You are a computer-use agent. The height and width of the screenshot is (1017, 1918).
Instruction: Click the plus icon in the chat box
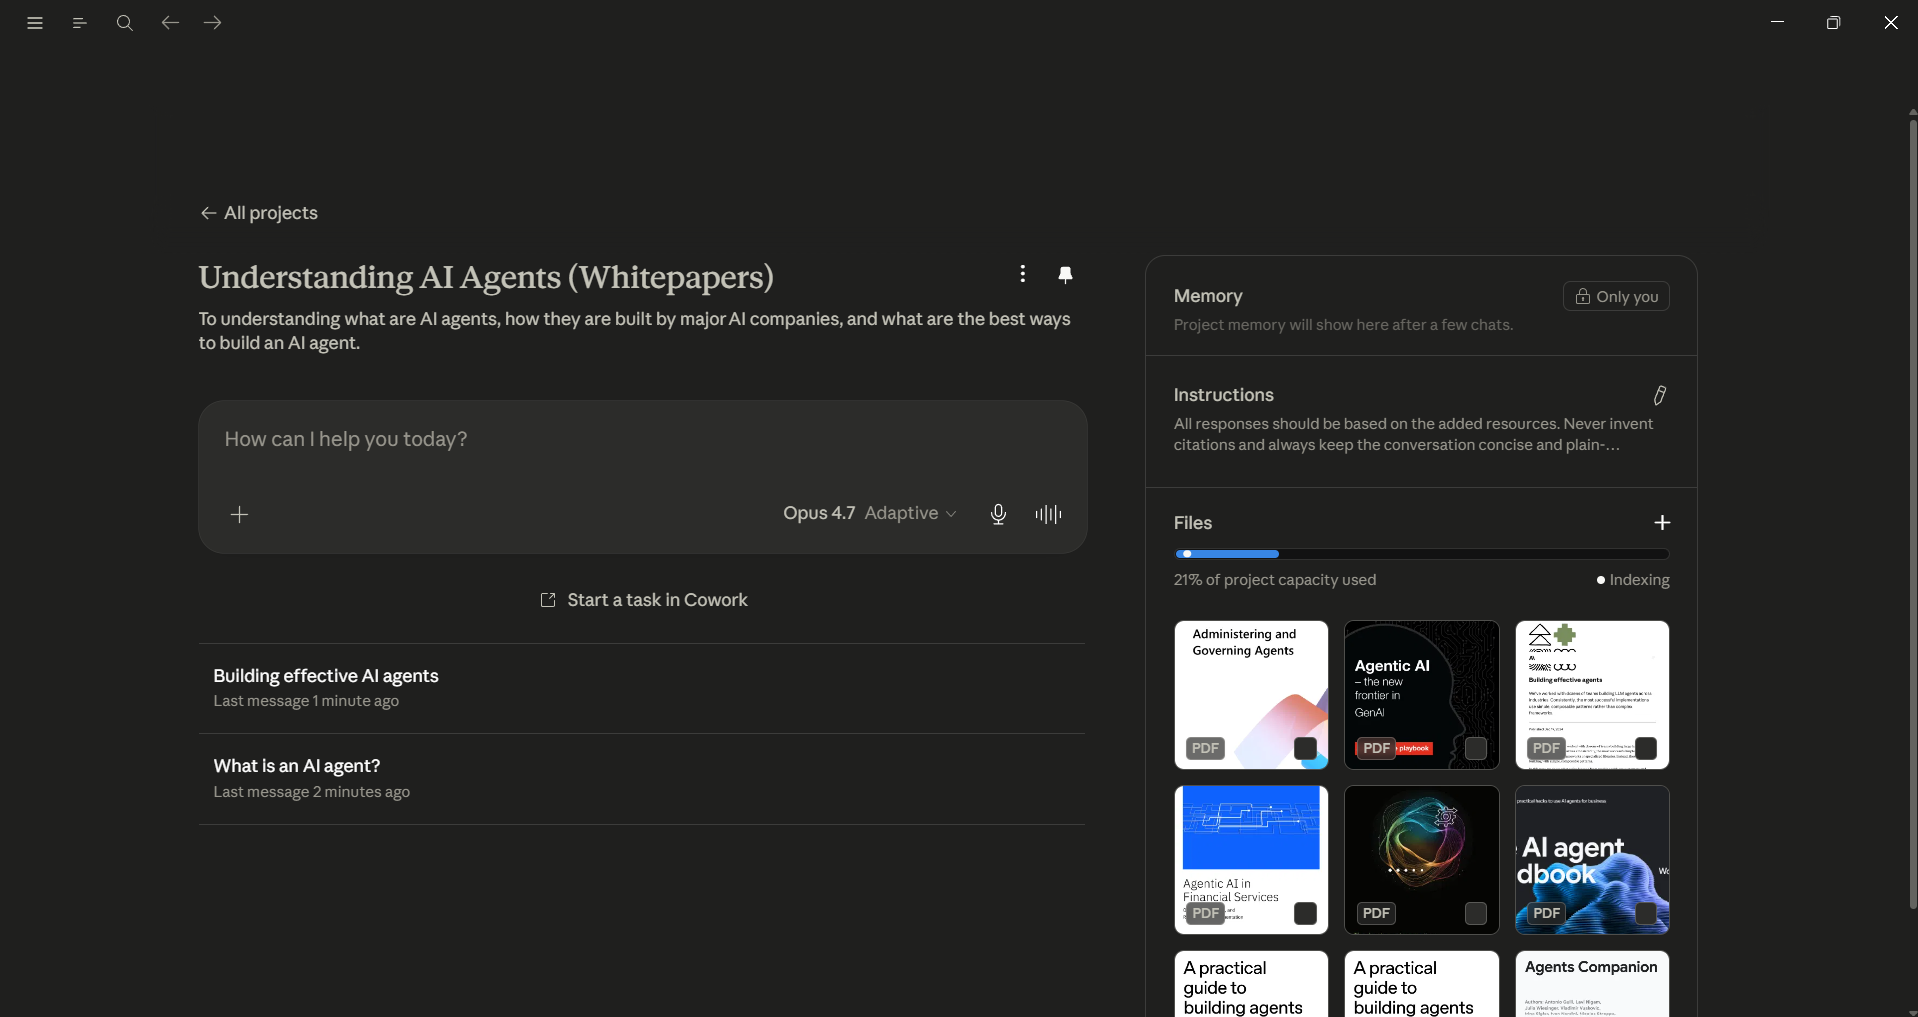tap(239, 514)
